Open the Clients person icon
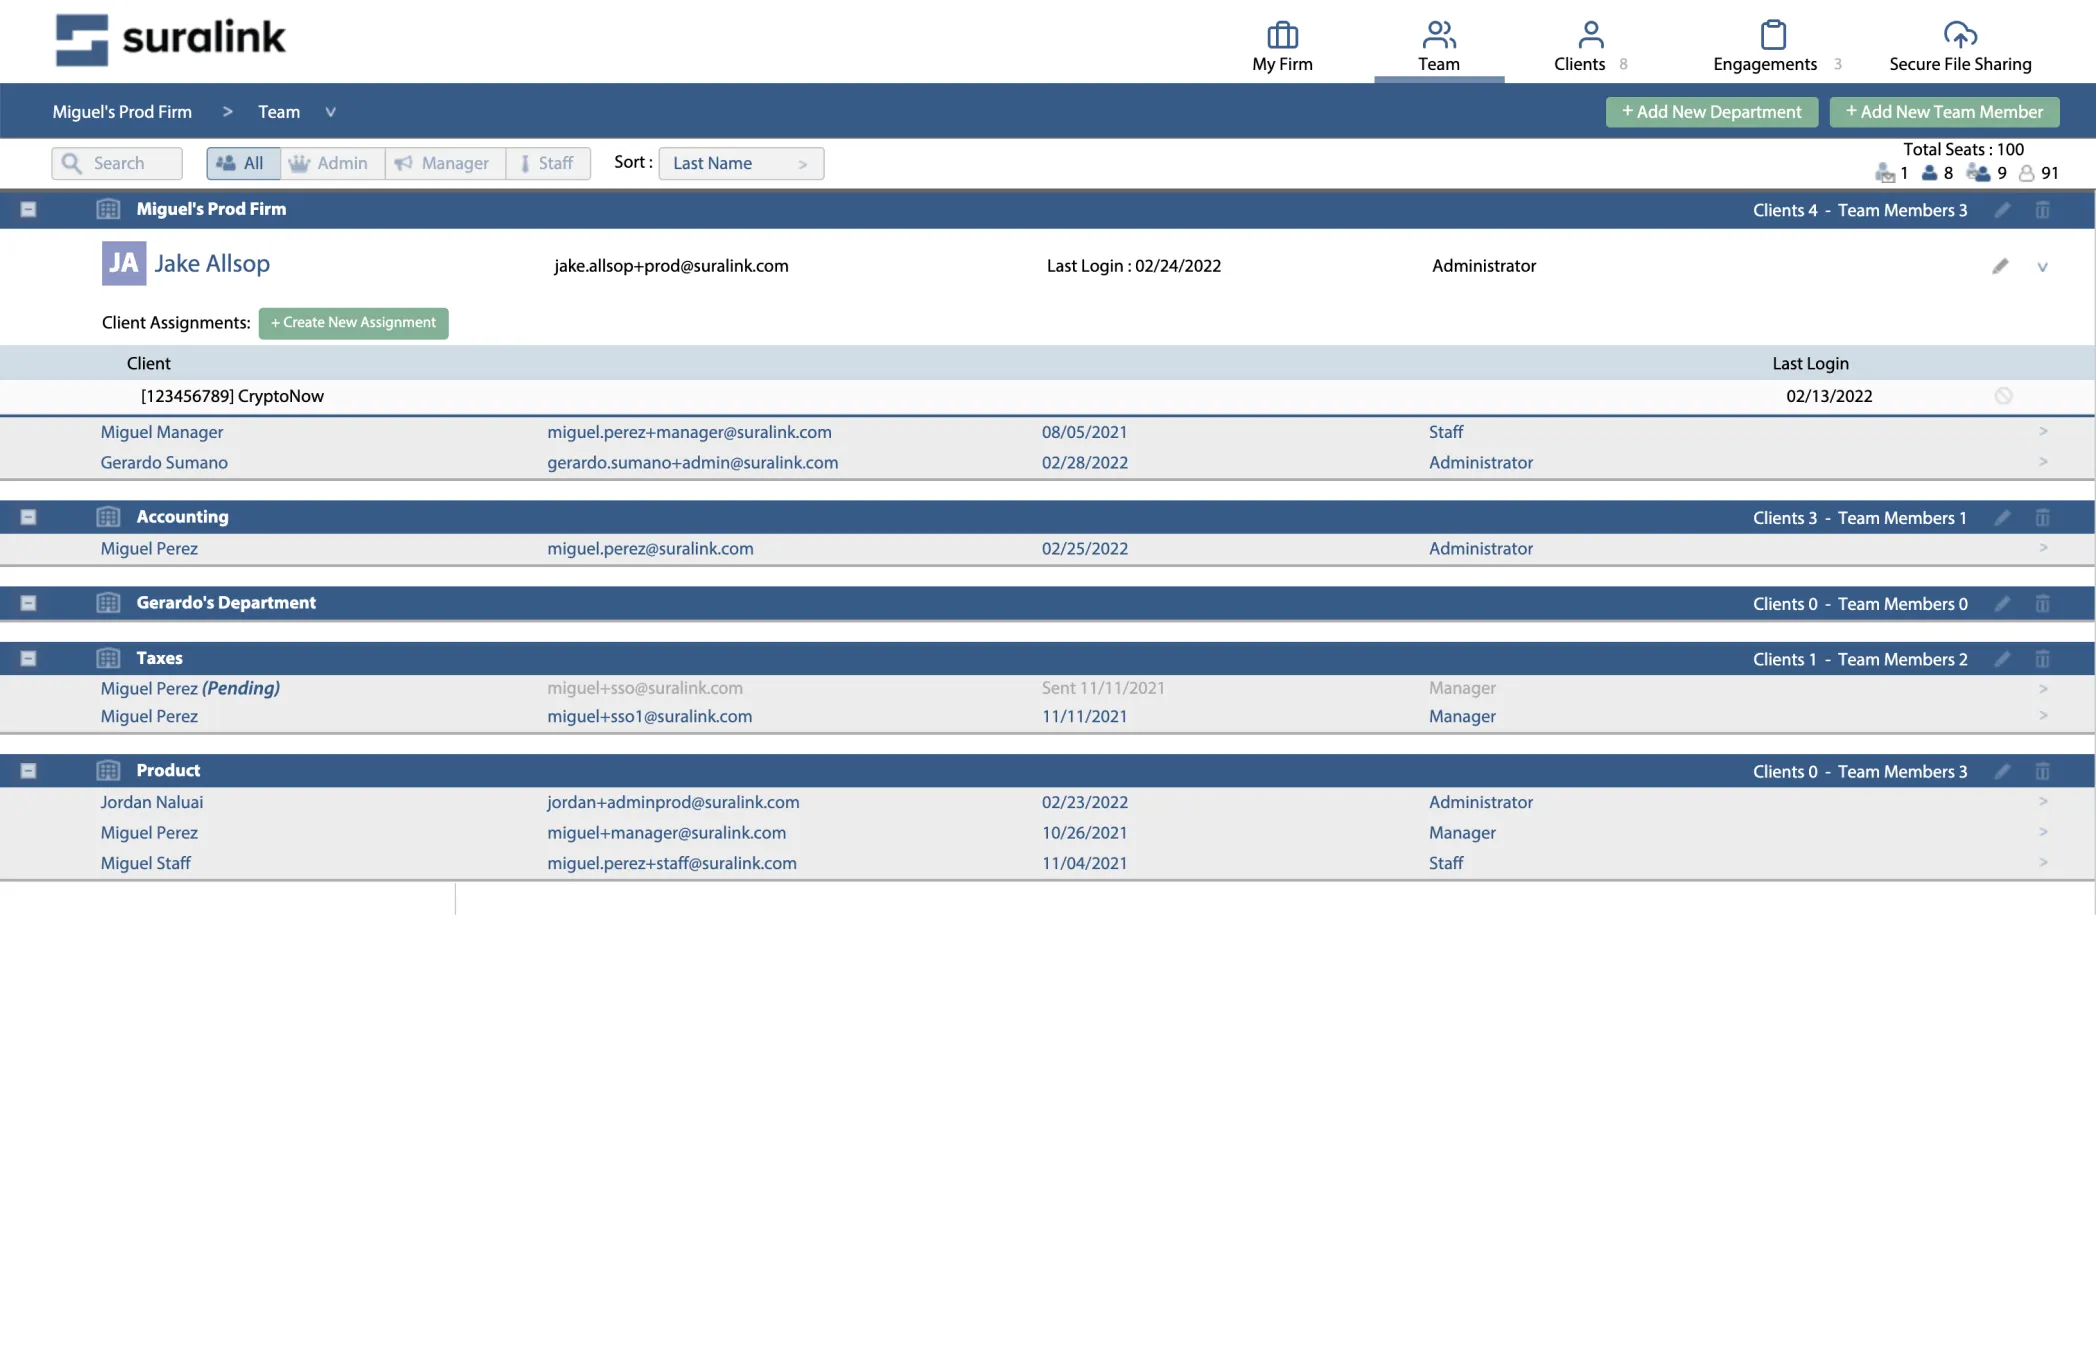 pyautogui.click(x=1590, y=35)
